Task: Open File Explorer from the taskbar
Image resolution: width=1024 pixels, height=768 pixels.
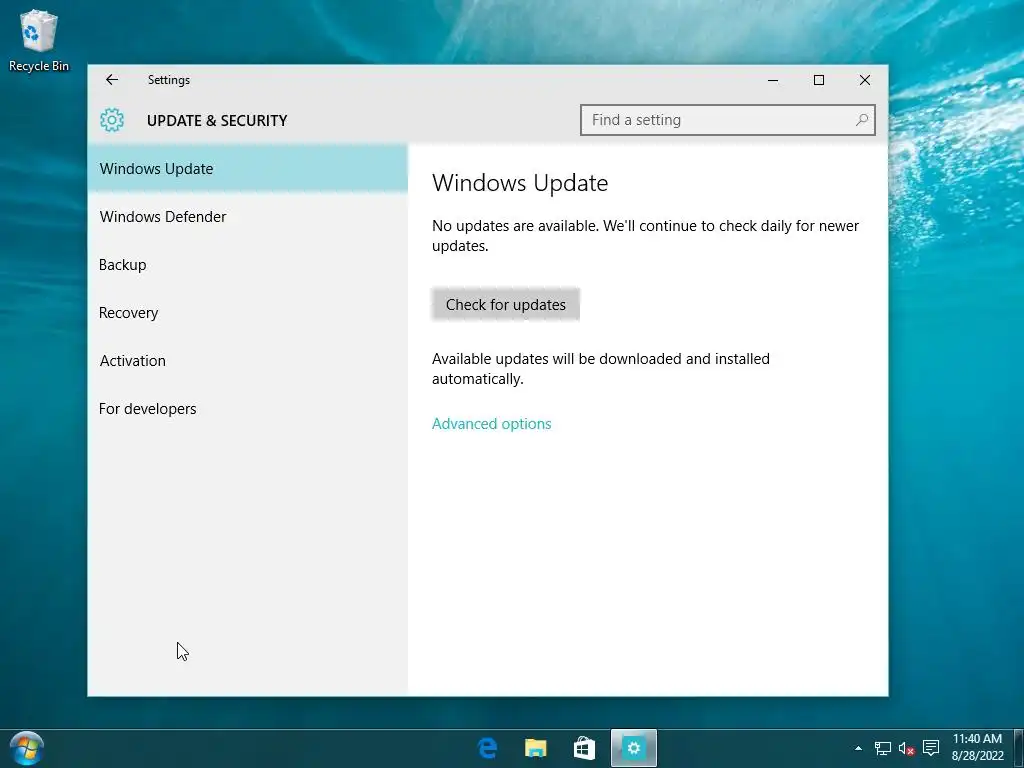Action: pyautogui.click(x=536, y=748)
